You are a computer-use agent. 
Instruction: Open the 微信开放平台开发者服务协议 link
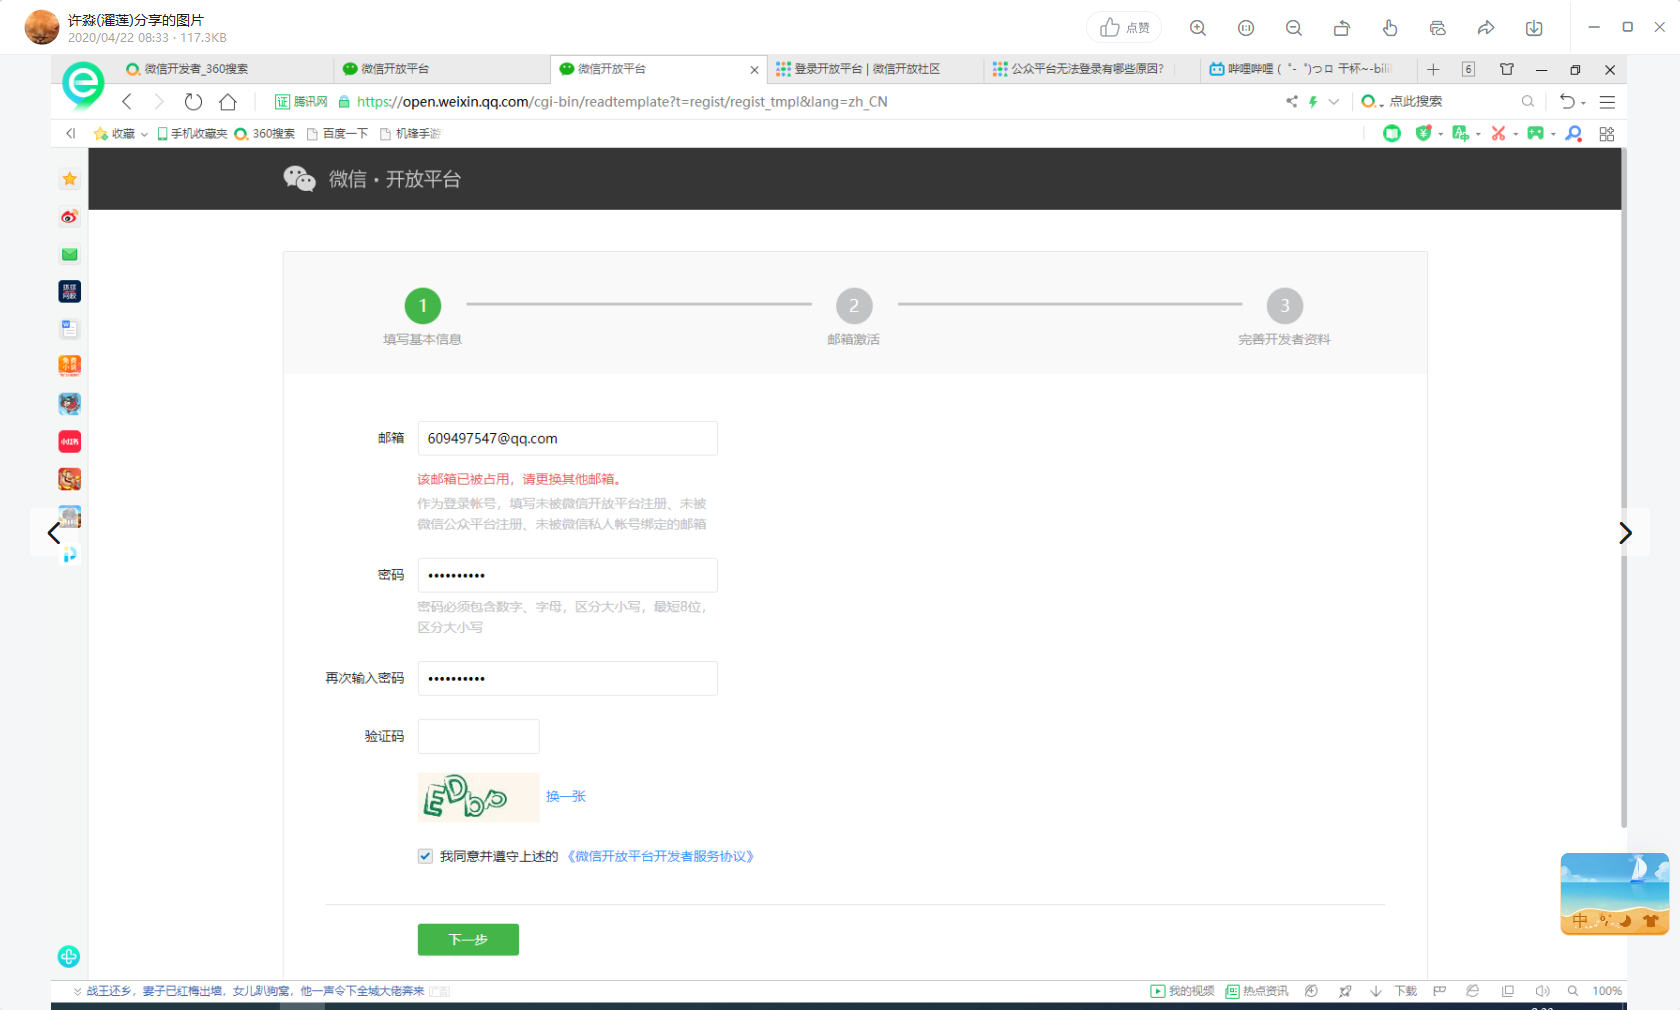(660, 856)
